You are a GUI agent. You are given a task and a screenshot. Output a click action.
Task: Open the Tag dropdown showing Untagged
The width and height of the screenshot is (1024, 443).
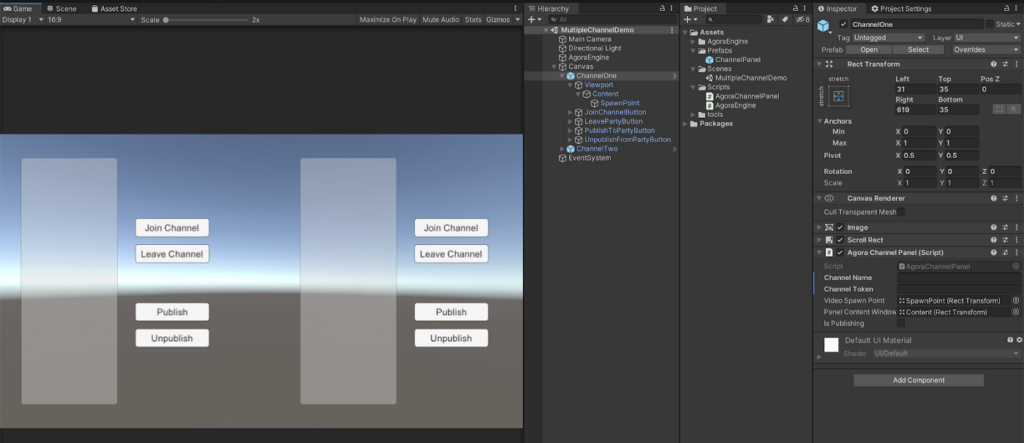[x=888, y=38]
